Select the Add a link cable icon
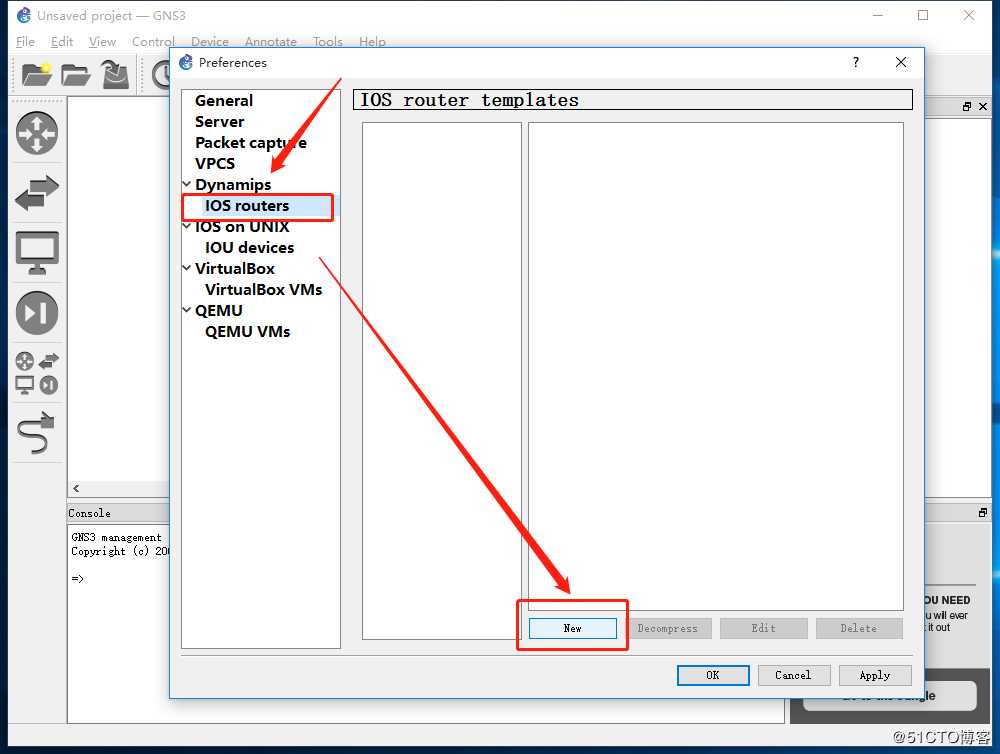 36,432
